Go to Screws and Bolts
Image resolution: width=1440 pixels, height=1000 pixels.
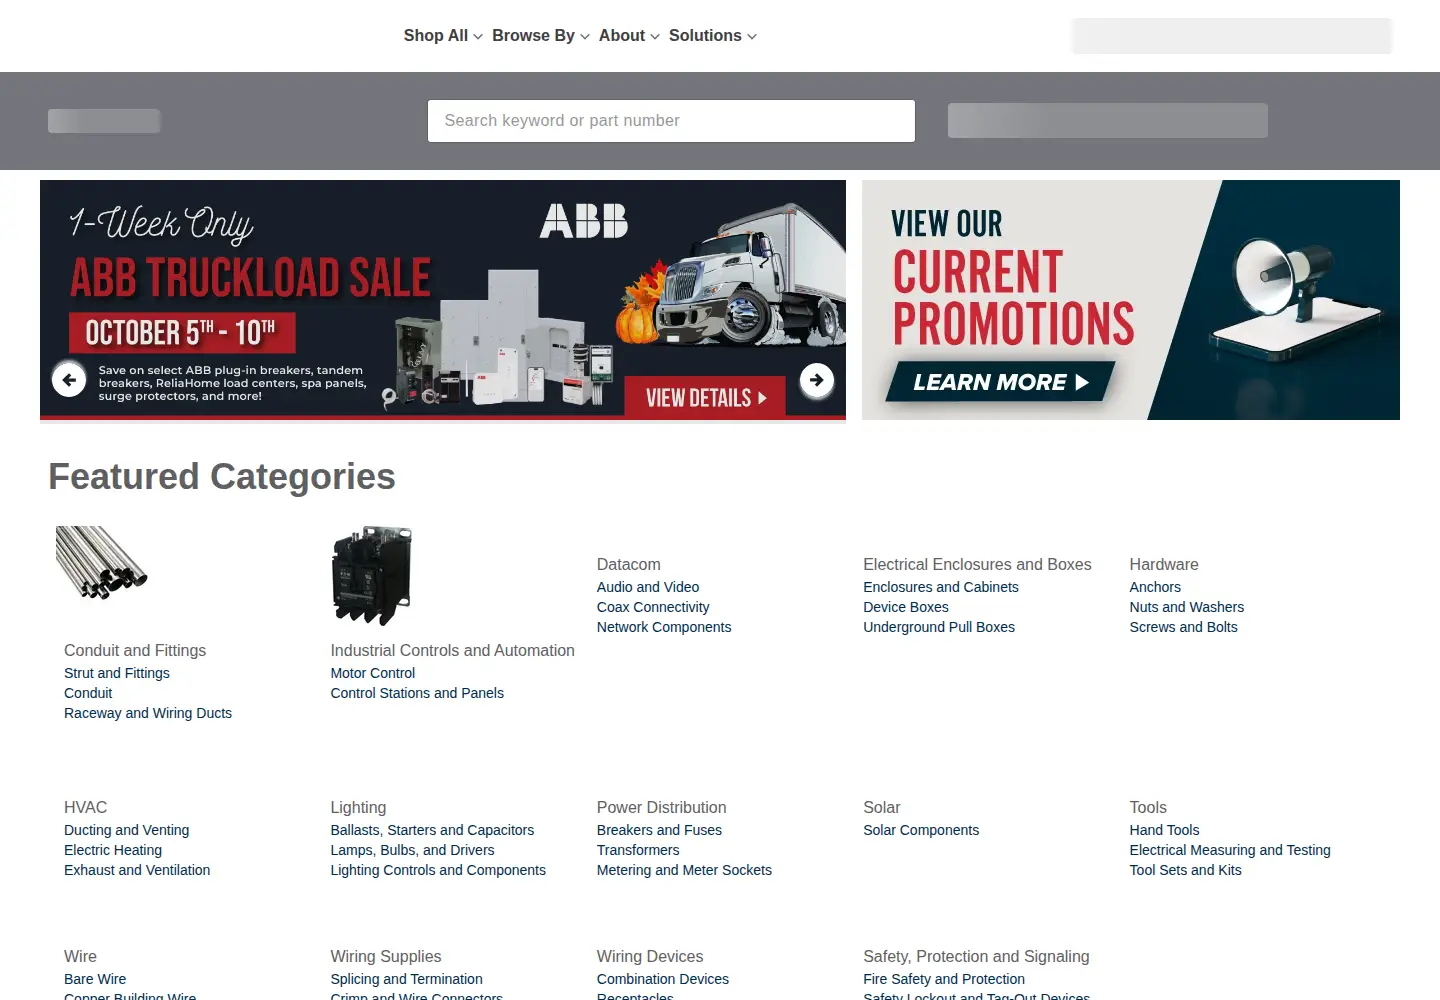1184,627
